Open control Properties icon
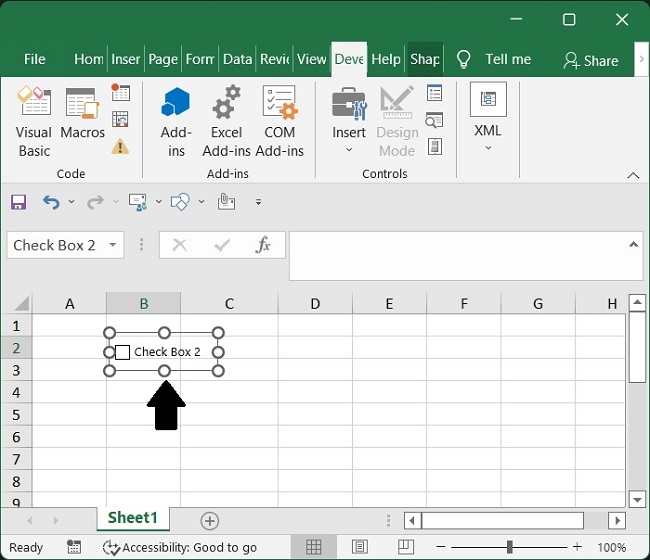Image resolution: width=650 pixels, height=560 pixels. [434, 93]
